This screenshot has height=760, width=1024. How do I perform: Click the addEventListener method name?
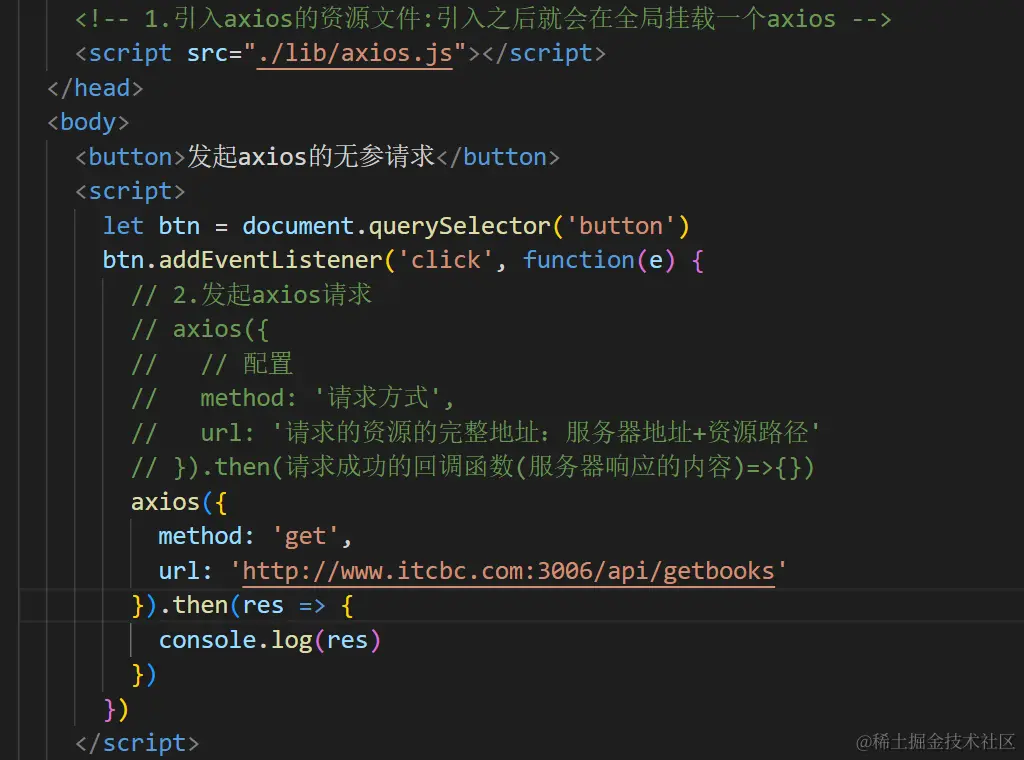tap(270, 261)
